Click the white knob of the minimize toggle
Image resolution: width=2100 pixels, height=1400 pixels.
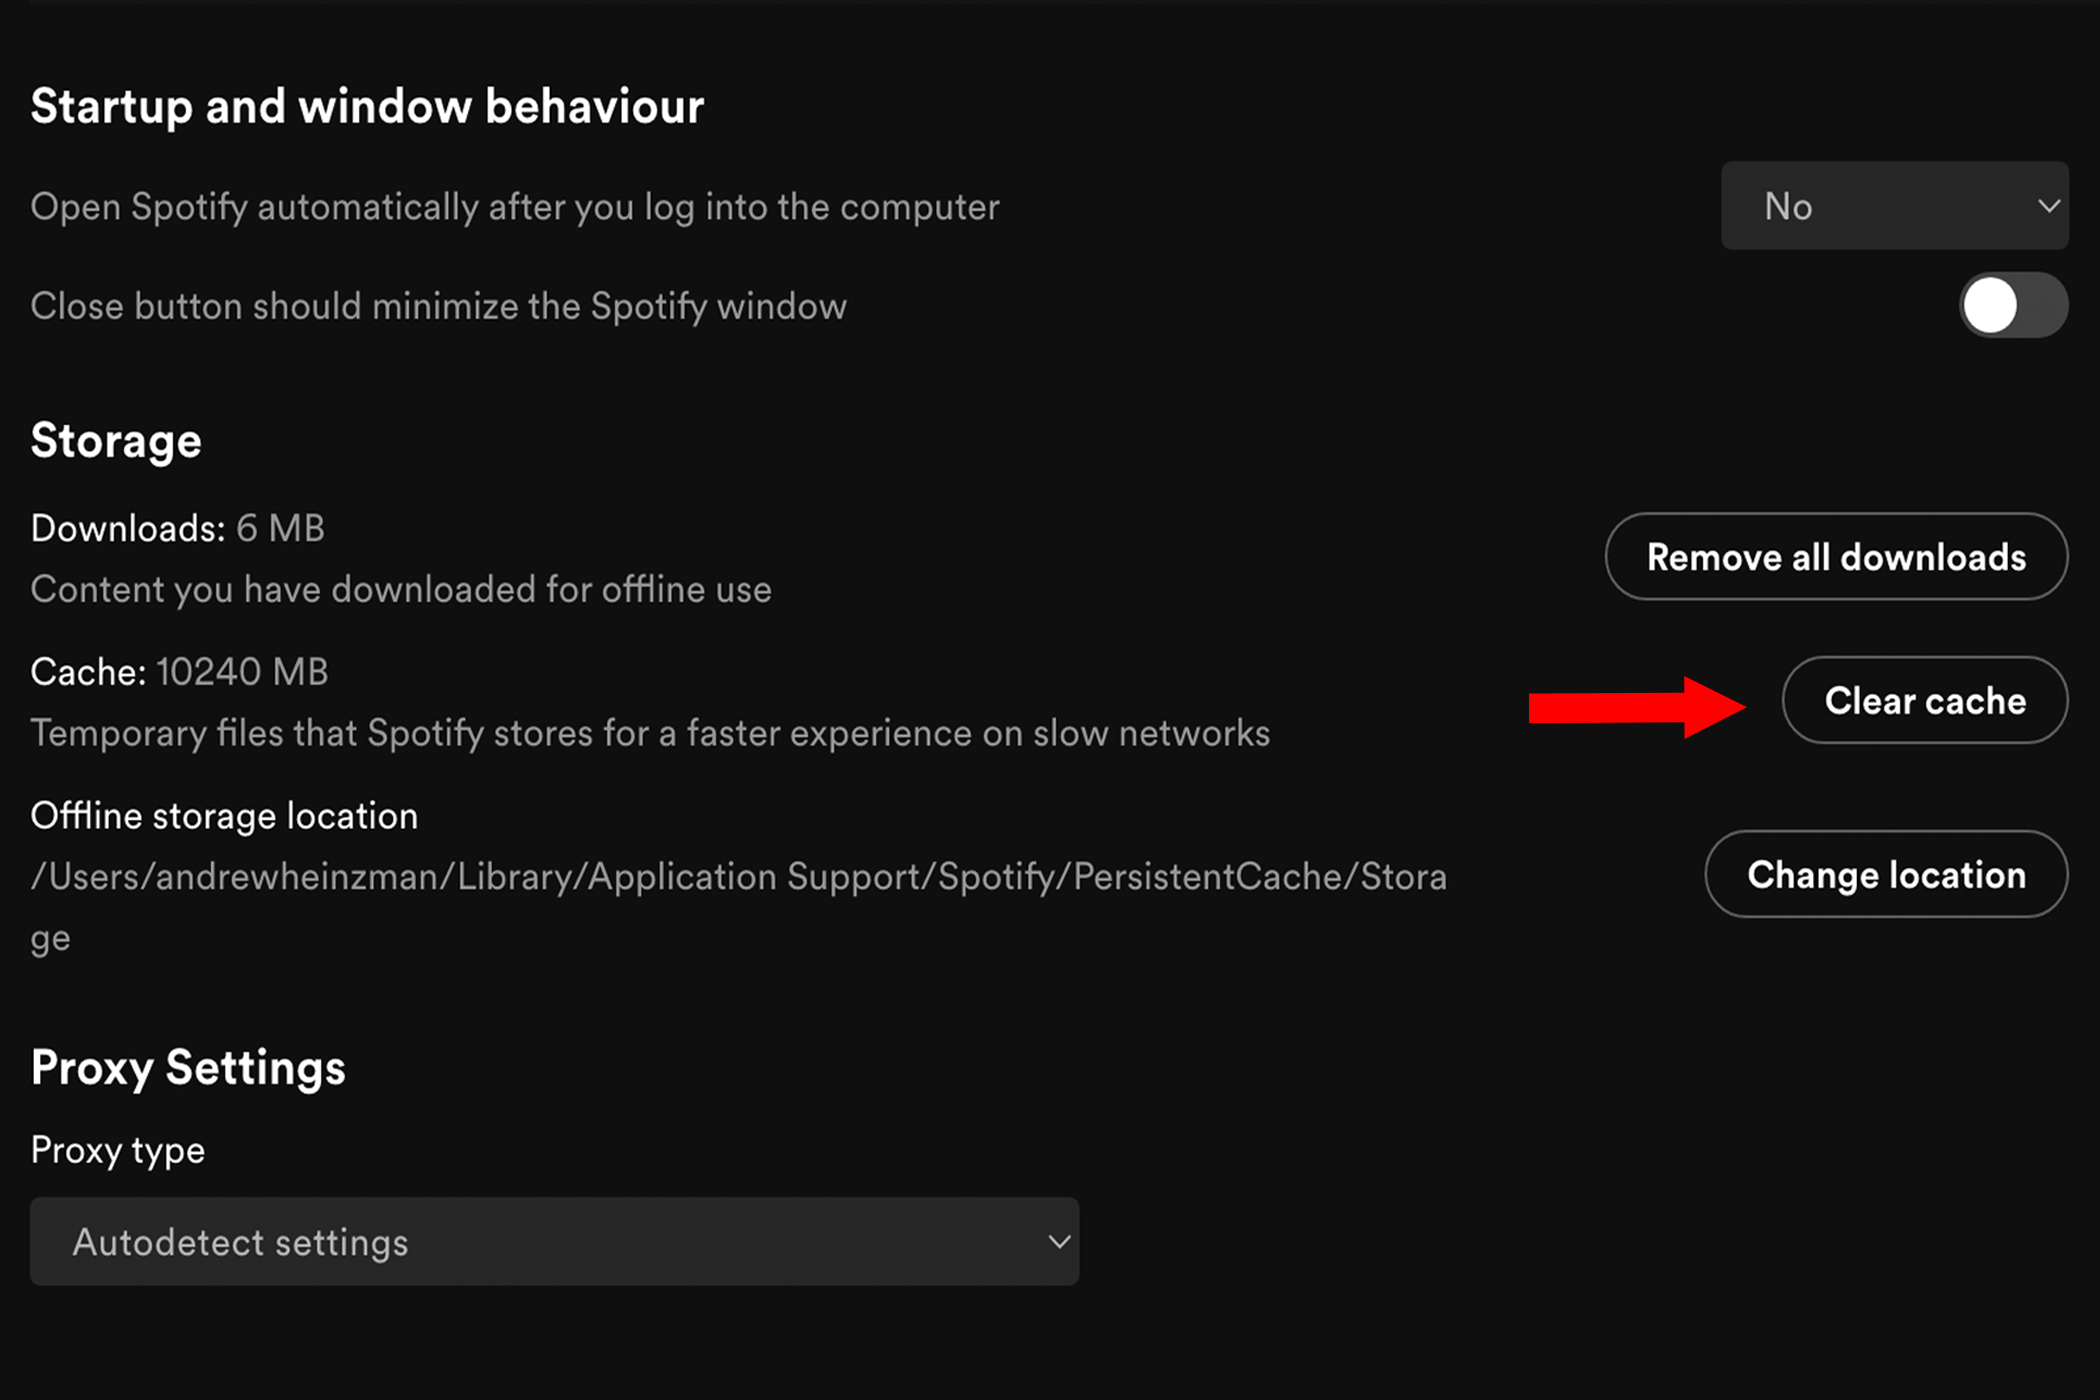(1989, 306)
